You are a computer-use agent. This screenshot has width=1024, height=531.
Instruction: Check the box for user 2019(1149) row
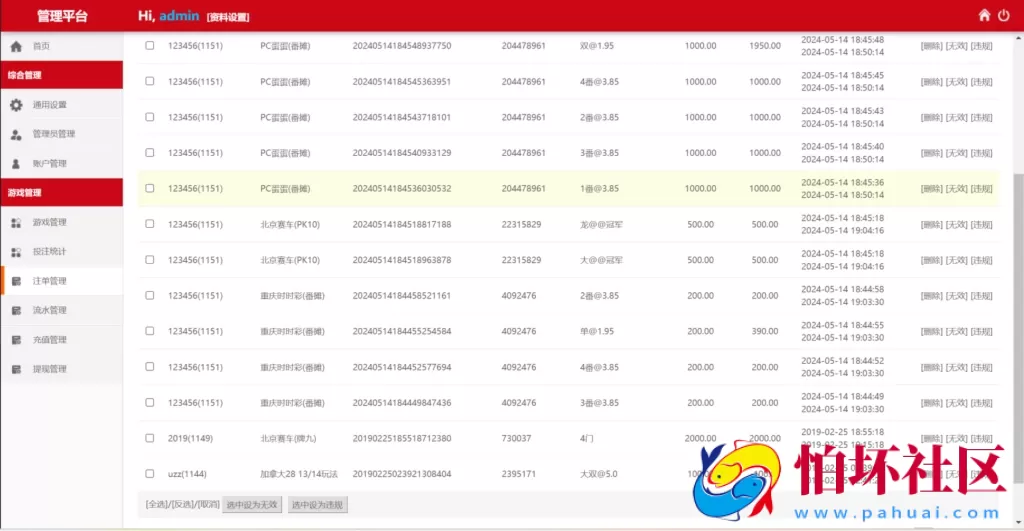150,438
